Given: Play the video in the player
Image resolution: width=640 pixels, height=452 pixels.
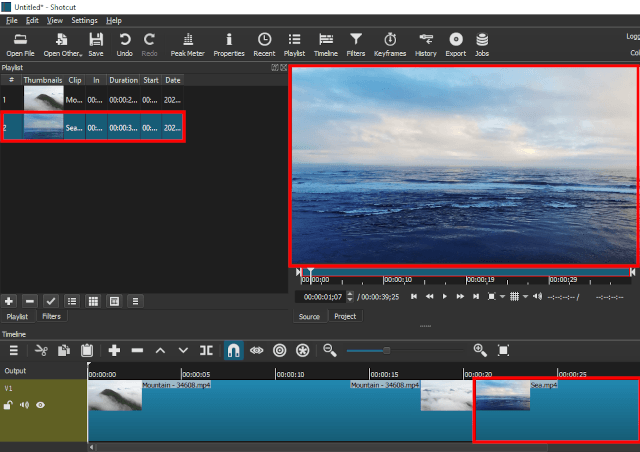Looking at the screenshot, I should [445, 296].
